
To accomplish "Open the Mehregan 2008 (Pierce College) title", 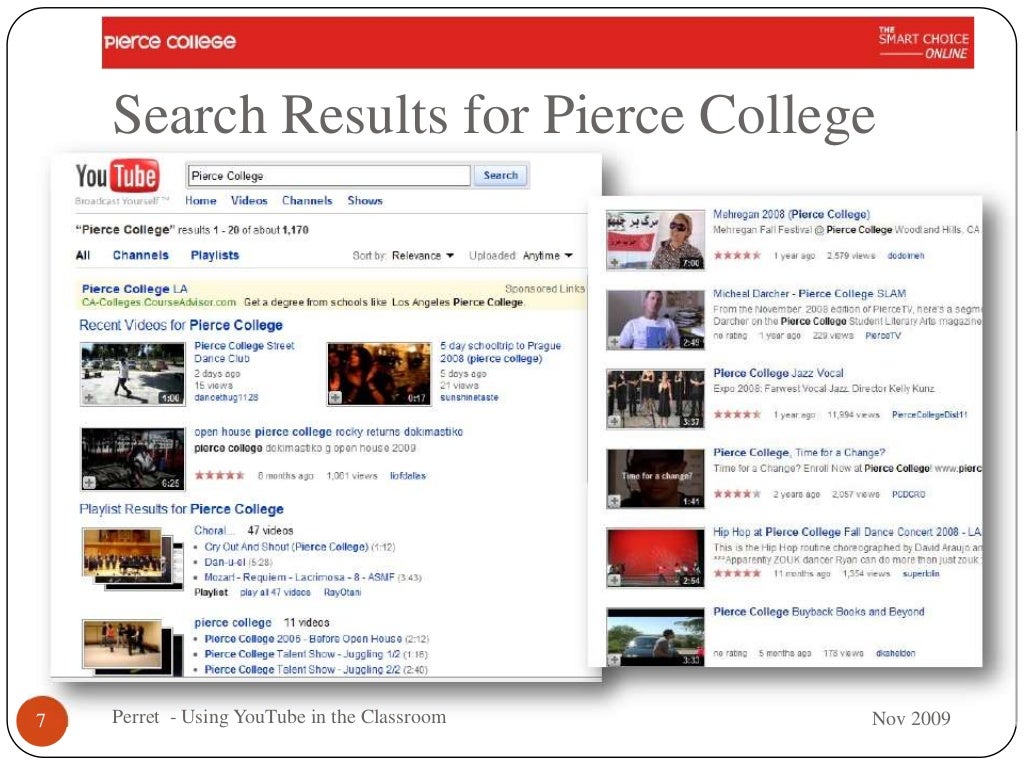I will click(x=792, y=214).
